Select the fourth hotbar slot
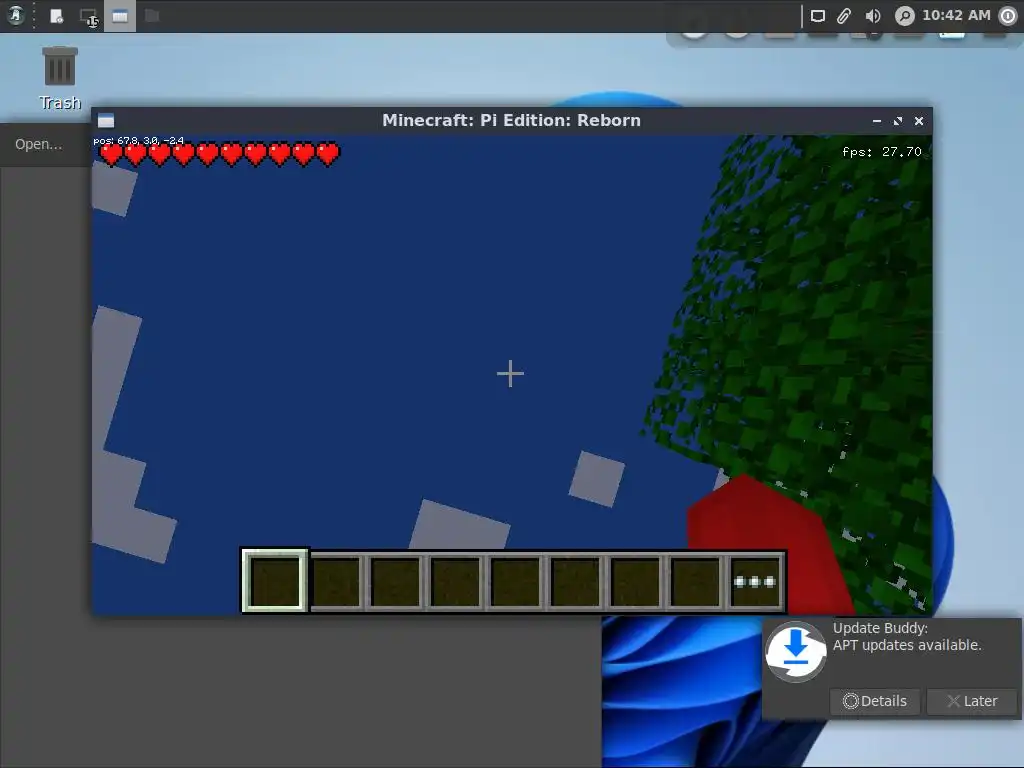 (455, 581)
